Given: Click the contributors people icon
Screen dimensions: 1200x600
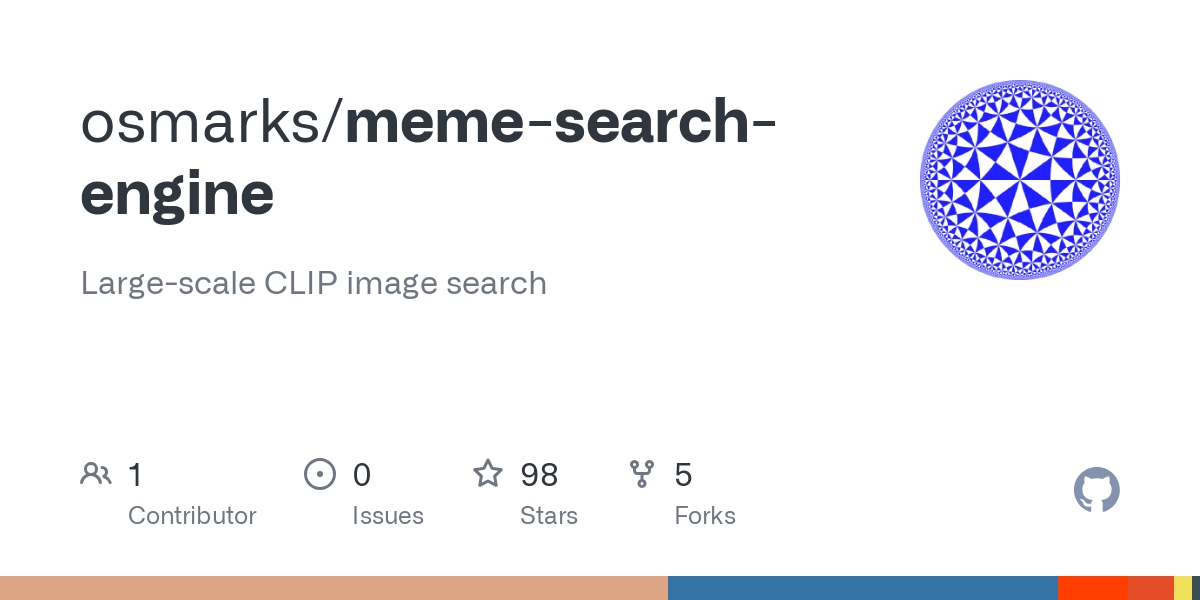Looking at the screenshot, I should [96, 474].
